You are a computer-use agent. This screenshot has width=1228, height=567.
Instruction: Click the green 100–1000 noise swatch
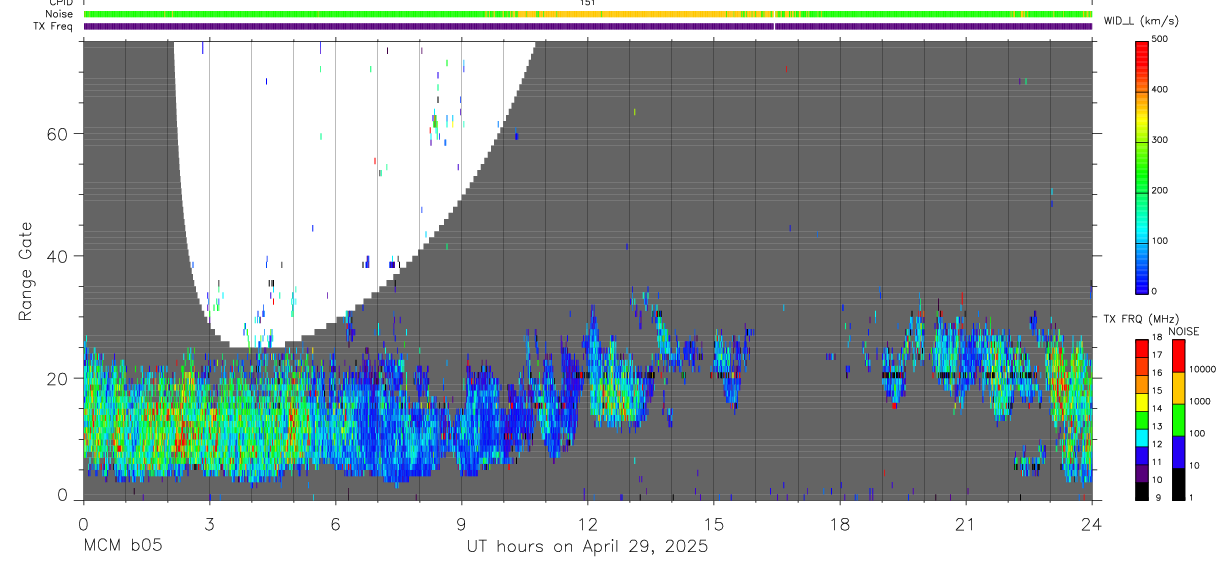point(1178,420)
